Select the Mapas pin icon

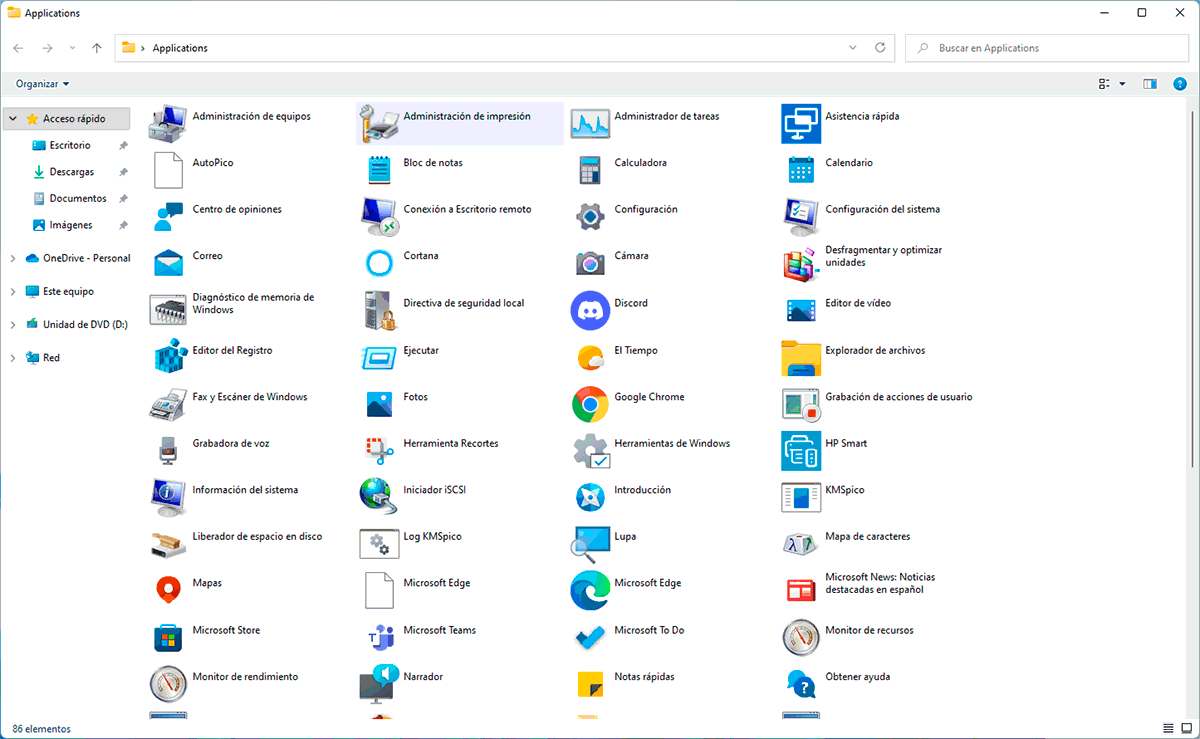click(x=168, y=591)
